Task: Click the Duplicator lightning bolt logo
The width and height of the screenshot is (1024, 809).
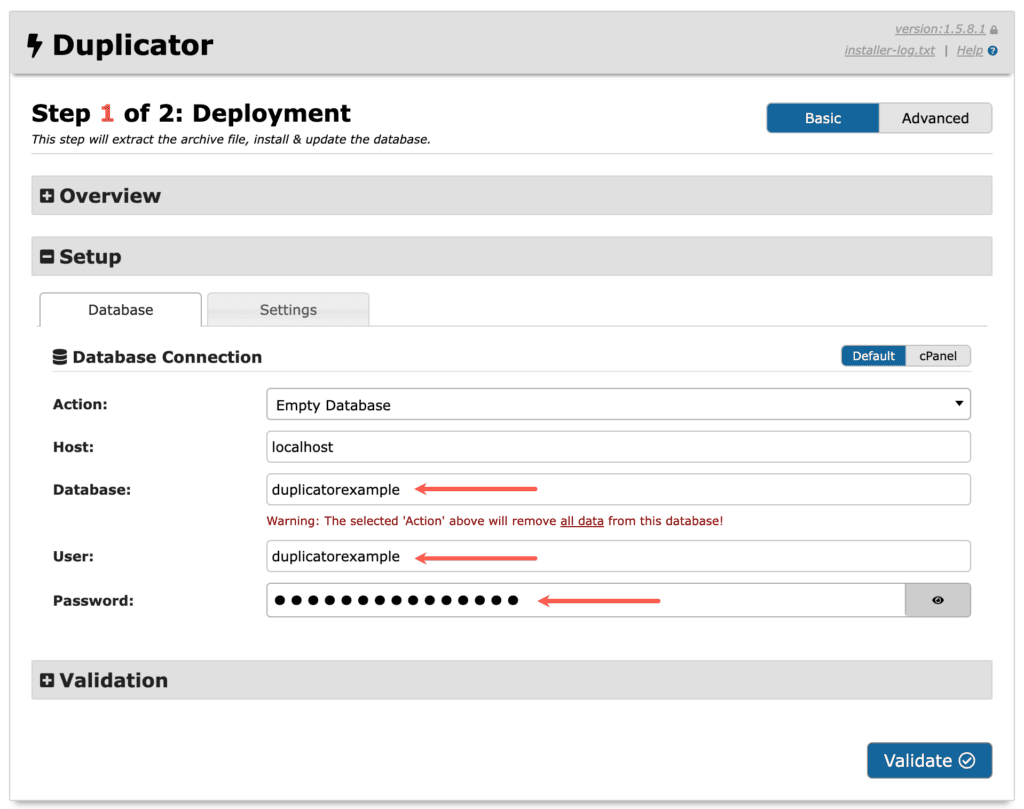Action: (37, 45)
